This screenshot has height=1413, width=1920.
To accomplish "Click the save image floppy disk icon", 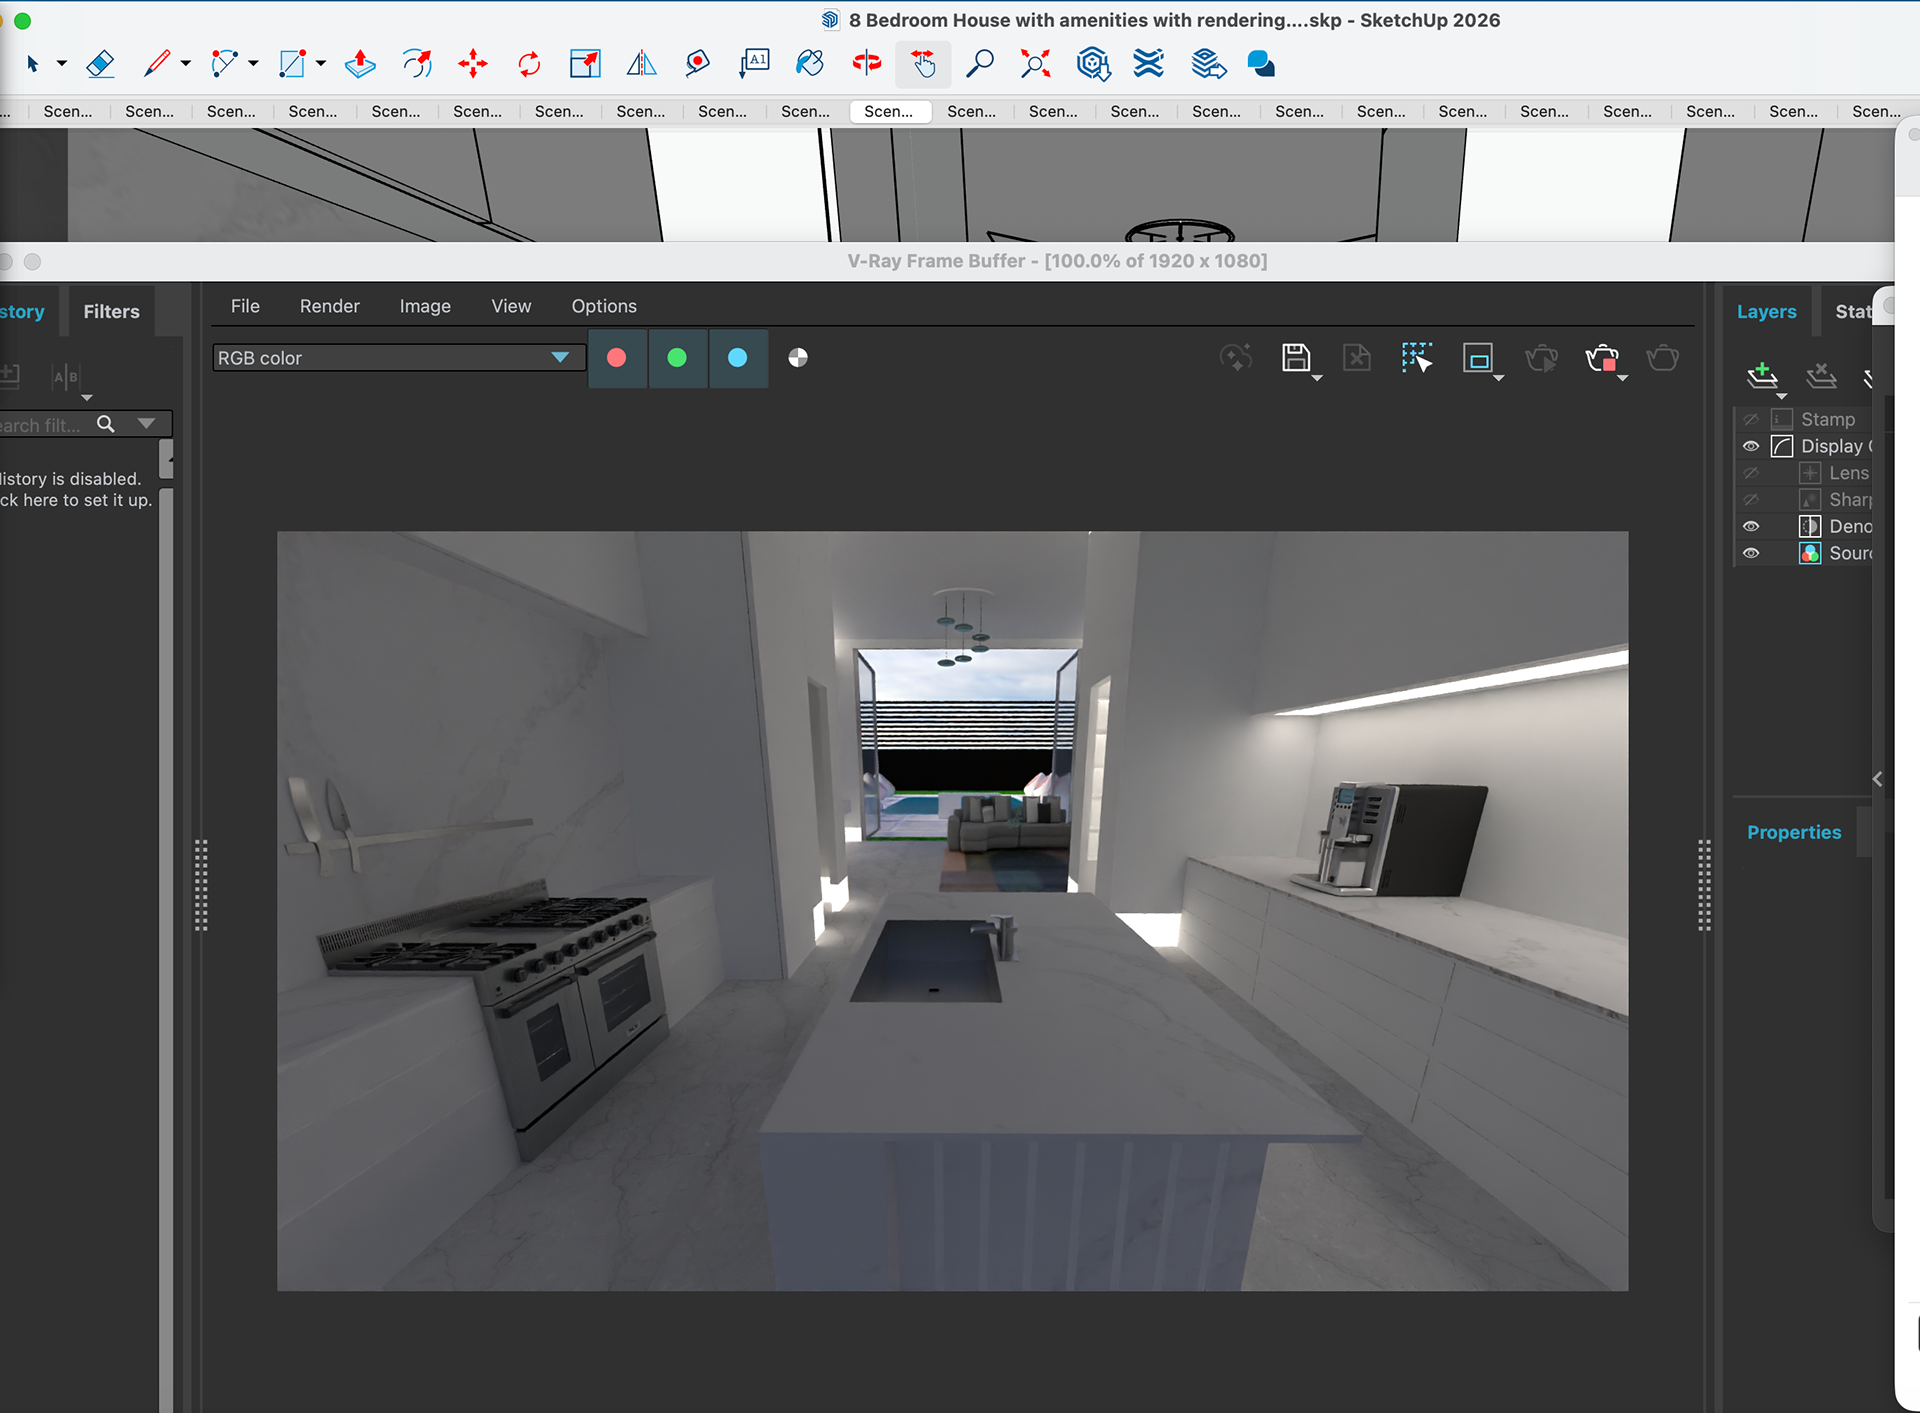I will (x=1296, y=358).
